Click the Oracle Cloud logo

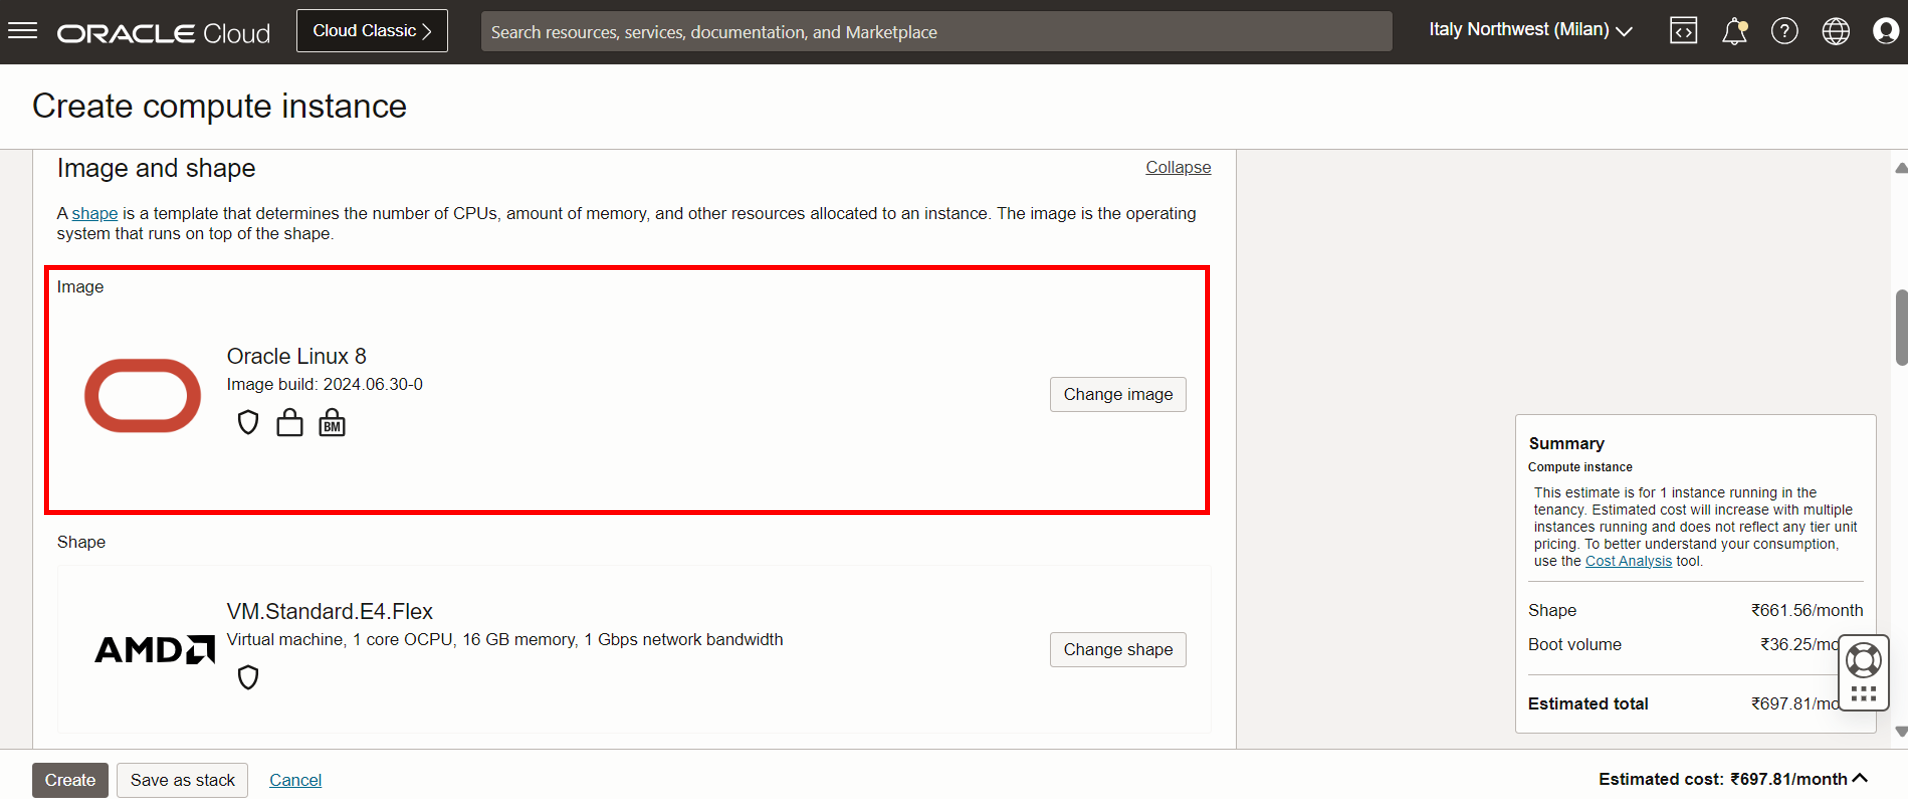(163, 33)
